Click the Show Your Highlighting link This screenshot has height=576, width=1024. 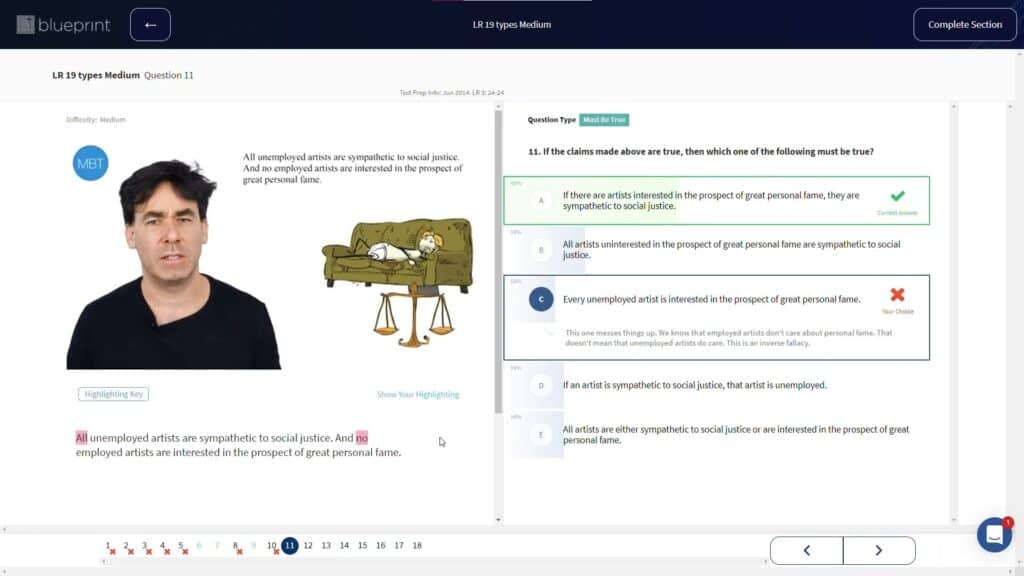(x=417, y=394)
